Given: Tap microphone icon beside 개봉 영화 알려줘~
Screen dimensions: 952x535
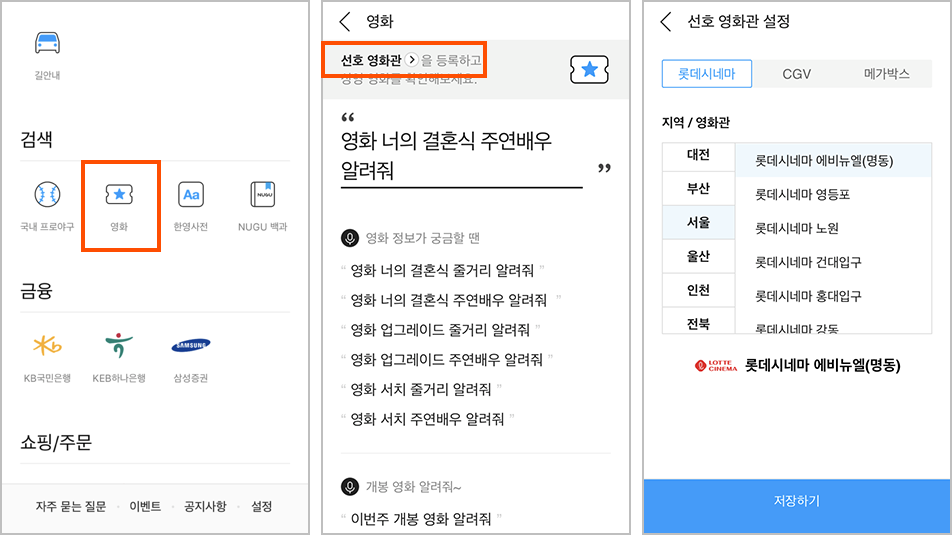Looking at the screenshot, I should pyautogui.click(x=350, y=487).
